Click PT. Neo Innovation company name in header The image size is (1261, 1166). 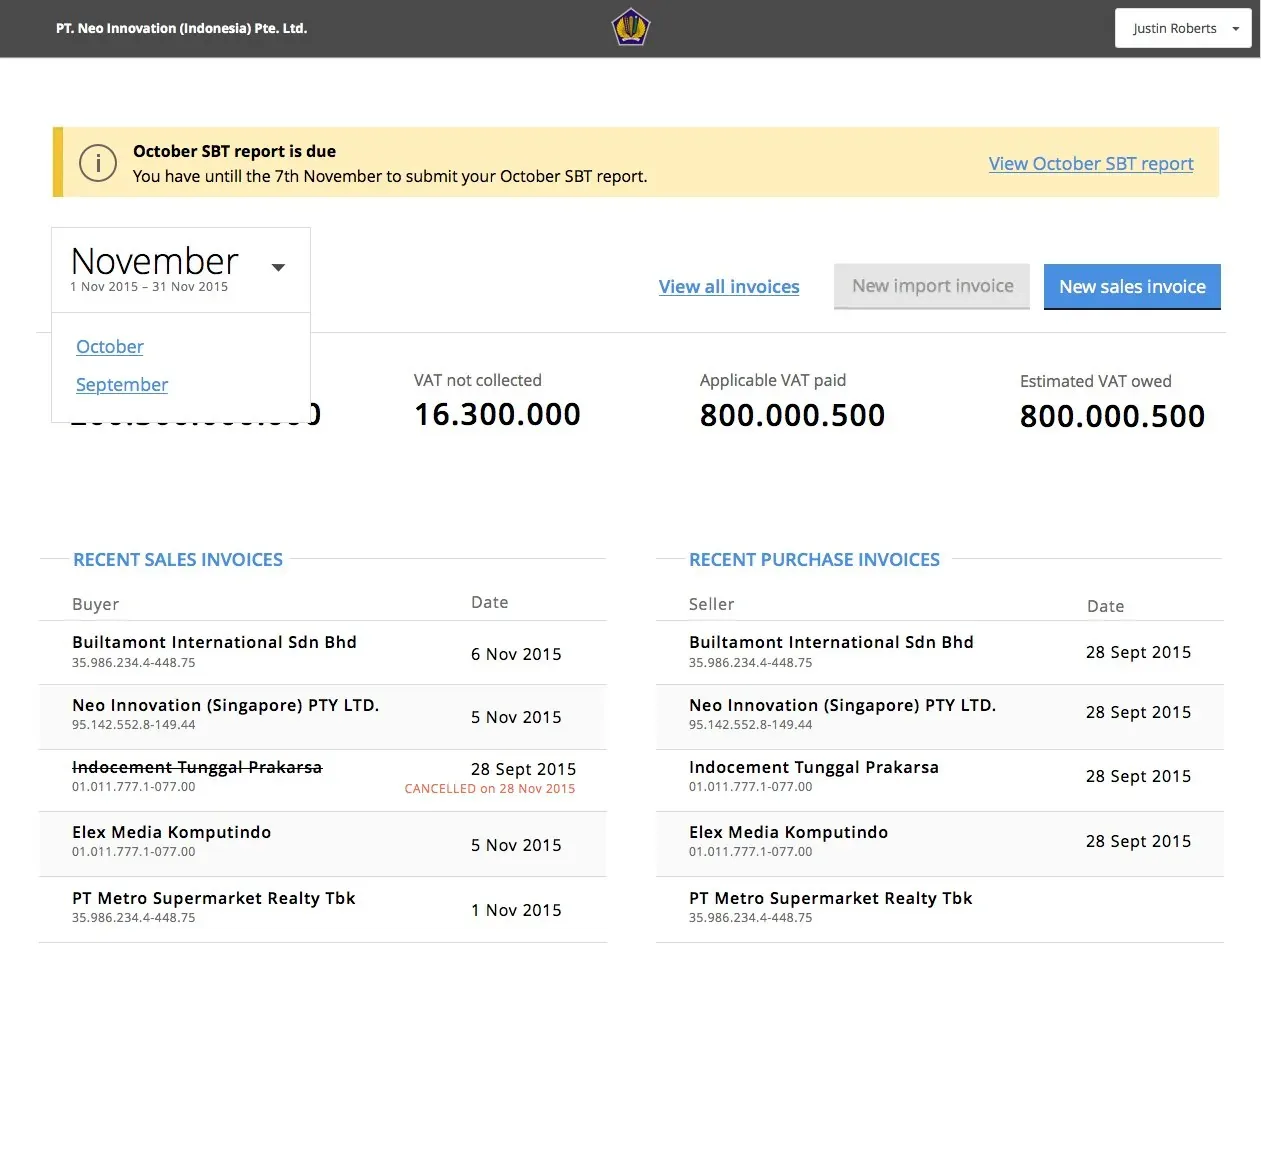tap(181, 28)
